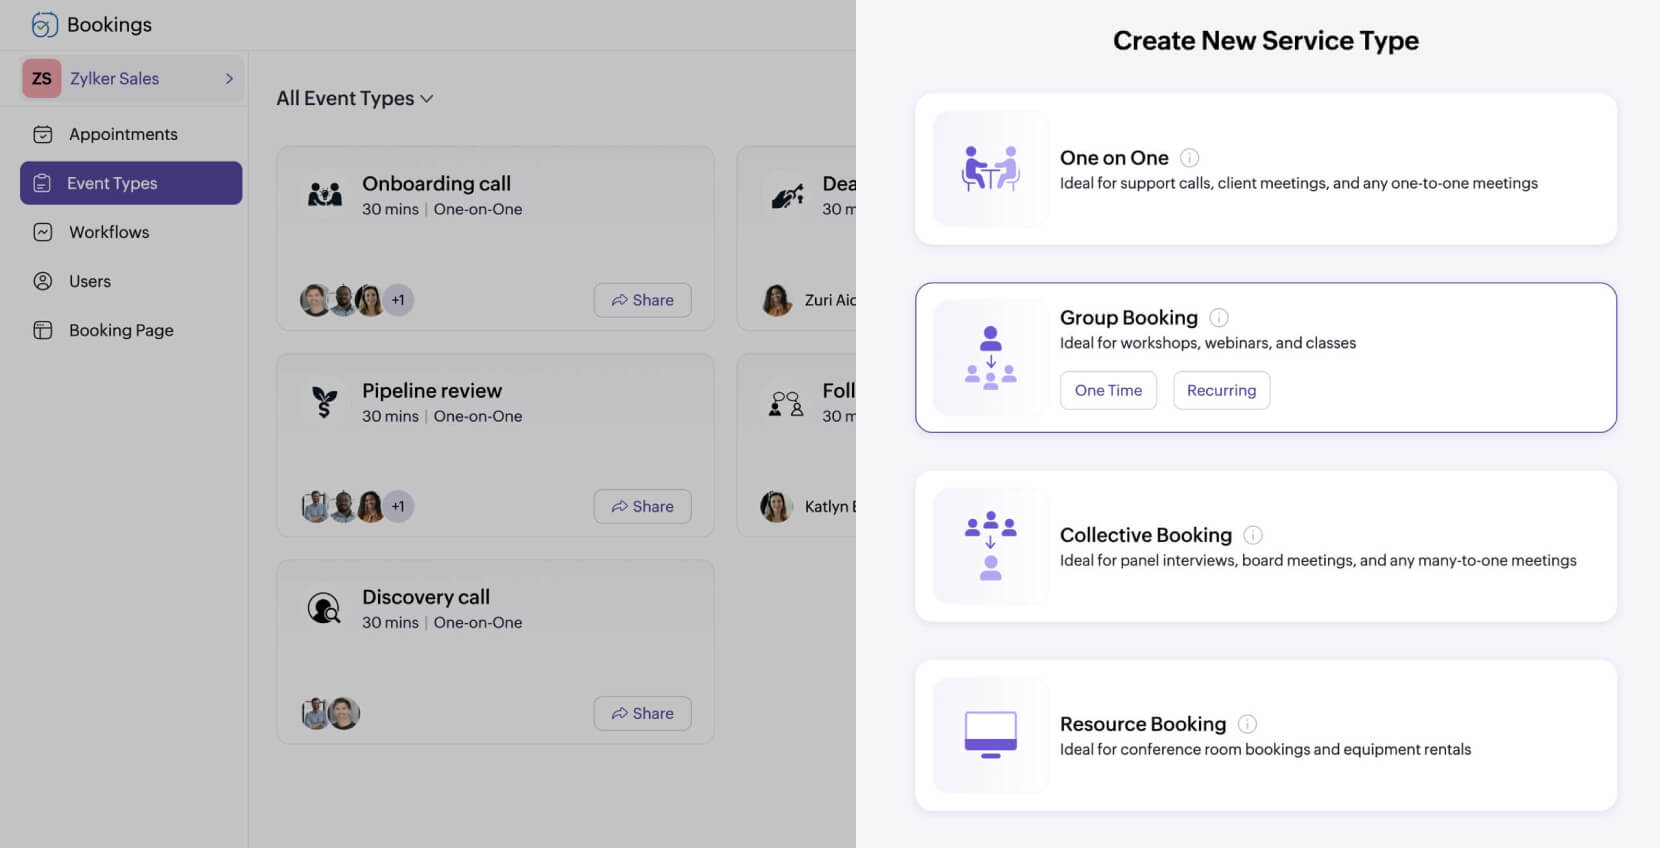This screenshot has height=848, width=1660.
Task: Click the +1 badge on Onboarding call
Action: tap(398, 300)
